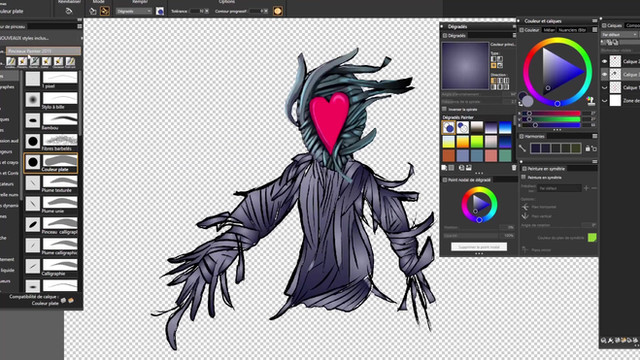Viewport: 640px width, 360px height.
Task: Delete gradient using trash icon in Dégradés panel
Action: point(514,168)
